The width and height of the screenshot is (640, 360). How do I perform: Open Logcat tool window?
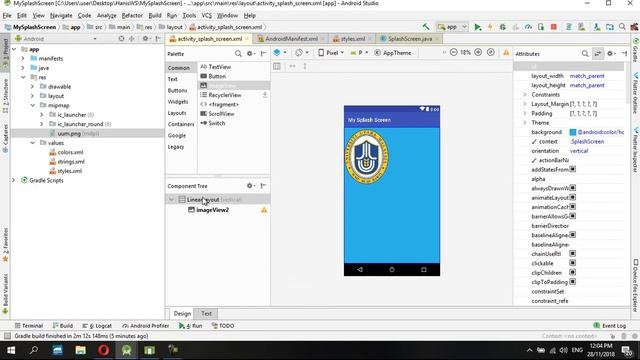coord(97,326)
